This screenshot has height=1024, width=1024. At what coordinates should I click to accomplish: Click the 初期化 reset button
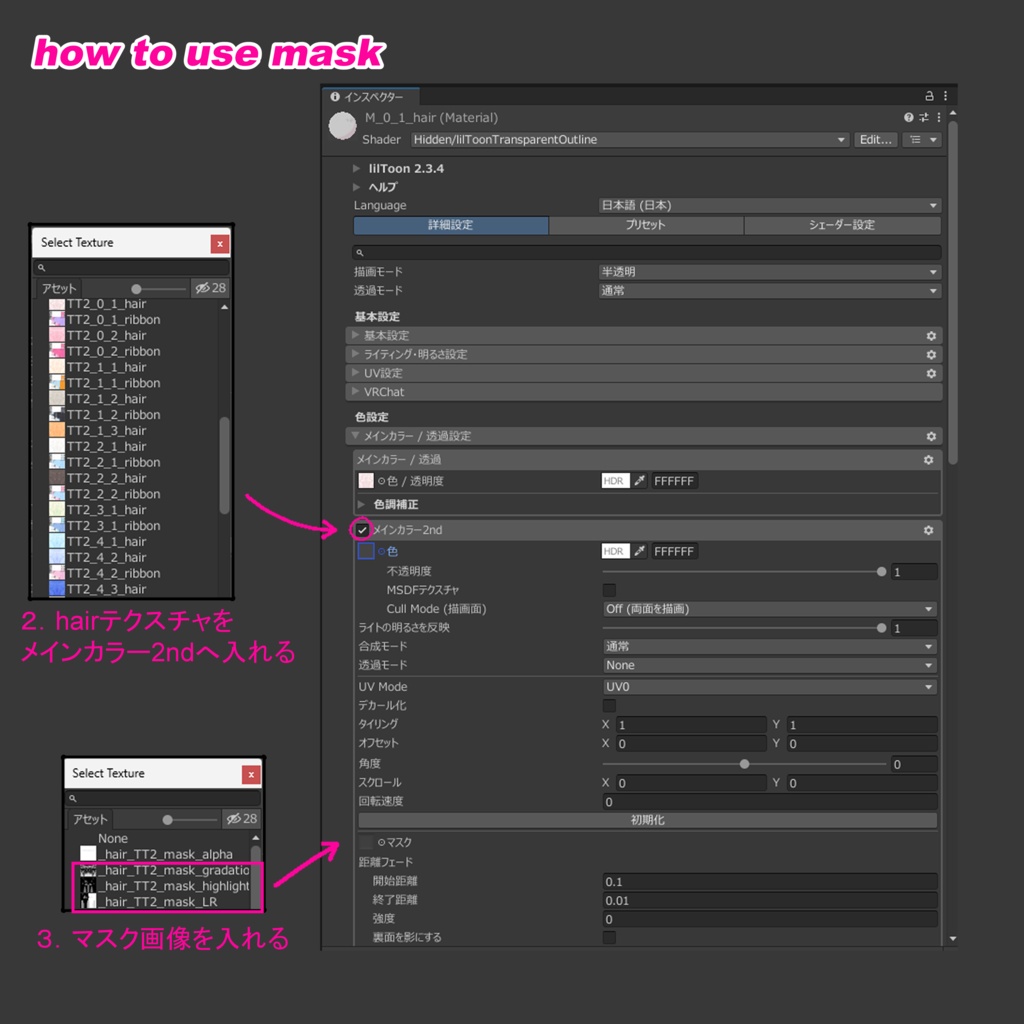(x=647, y=820)
